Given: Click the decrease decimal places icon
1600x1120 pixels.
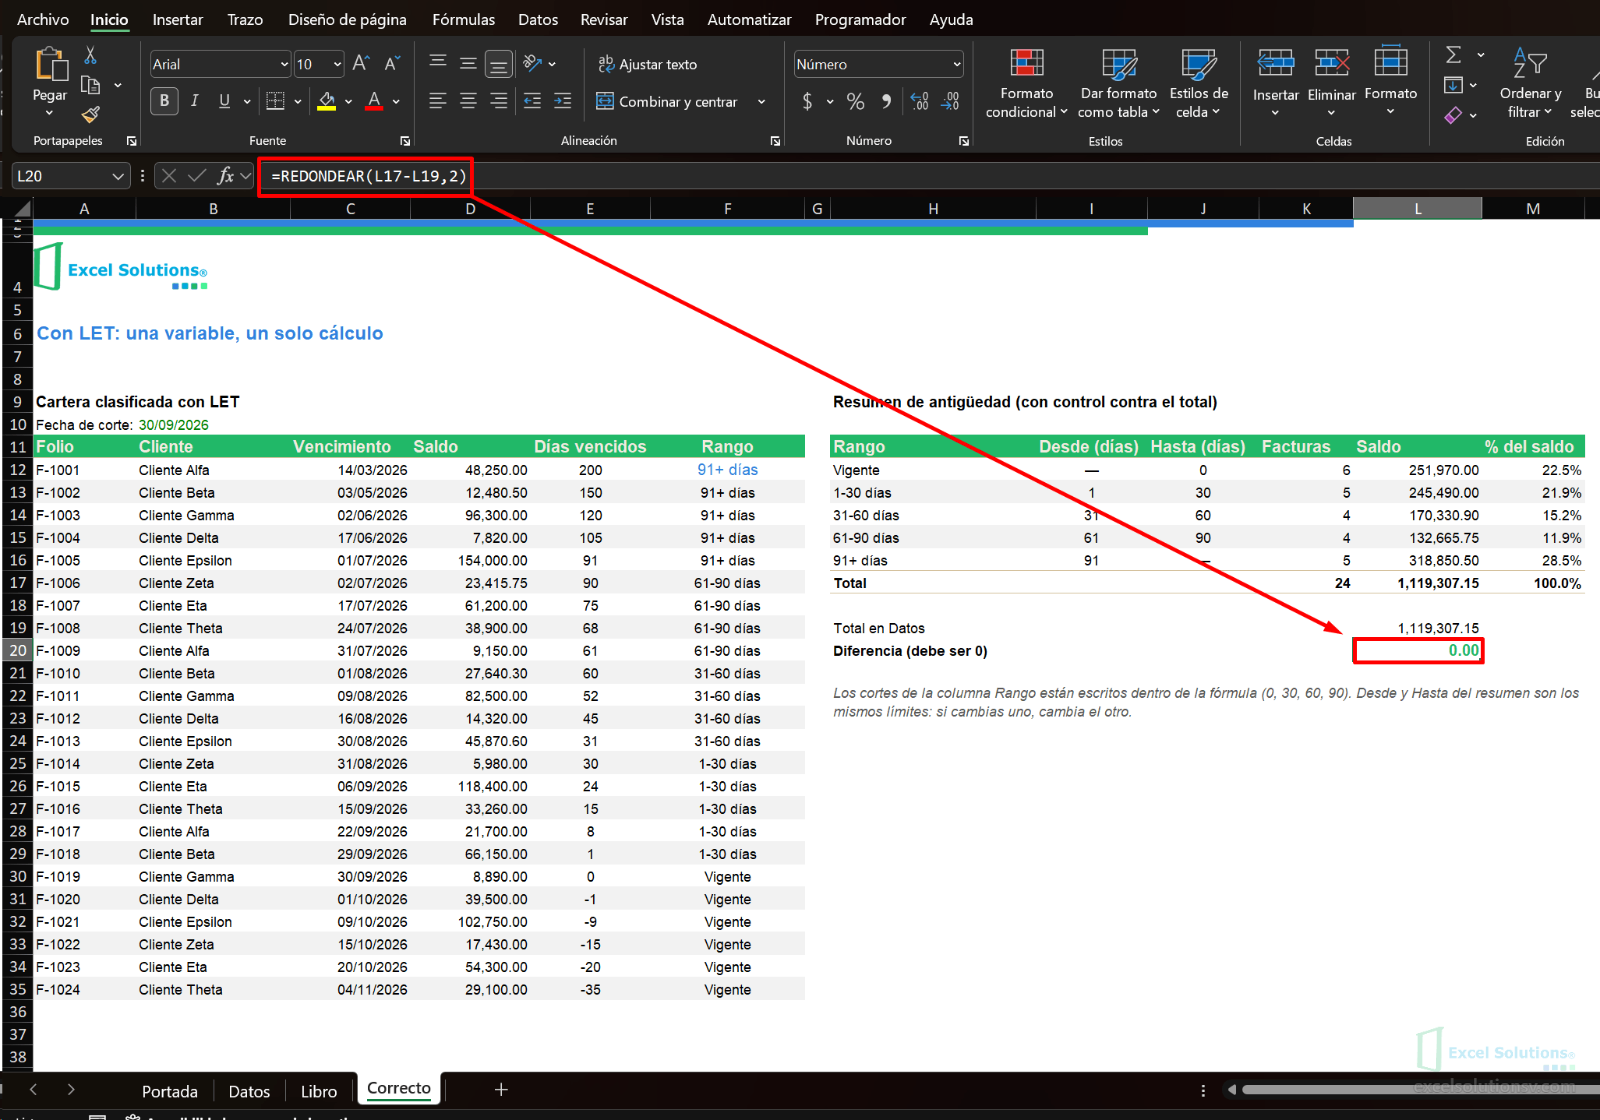Looking at the screenshot, I should click(x=950, y=101).
